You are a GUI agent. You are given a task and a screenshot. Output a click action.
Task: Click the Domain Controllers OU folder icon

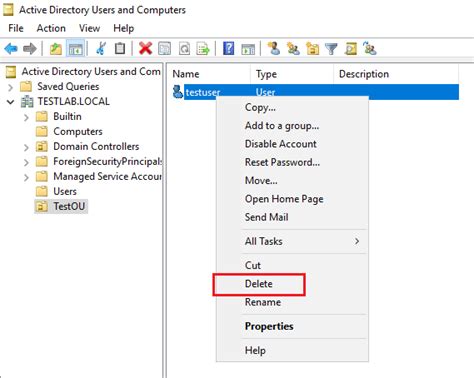(42, 146)
